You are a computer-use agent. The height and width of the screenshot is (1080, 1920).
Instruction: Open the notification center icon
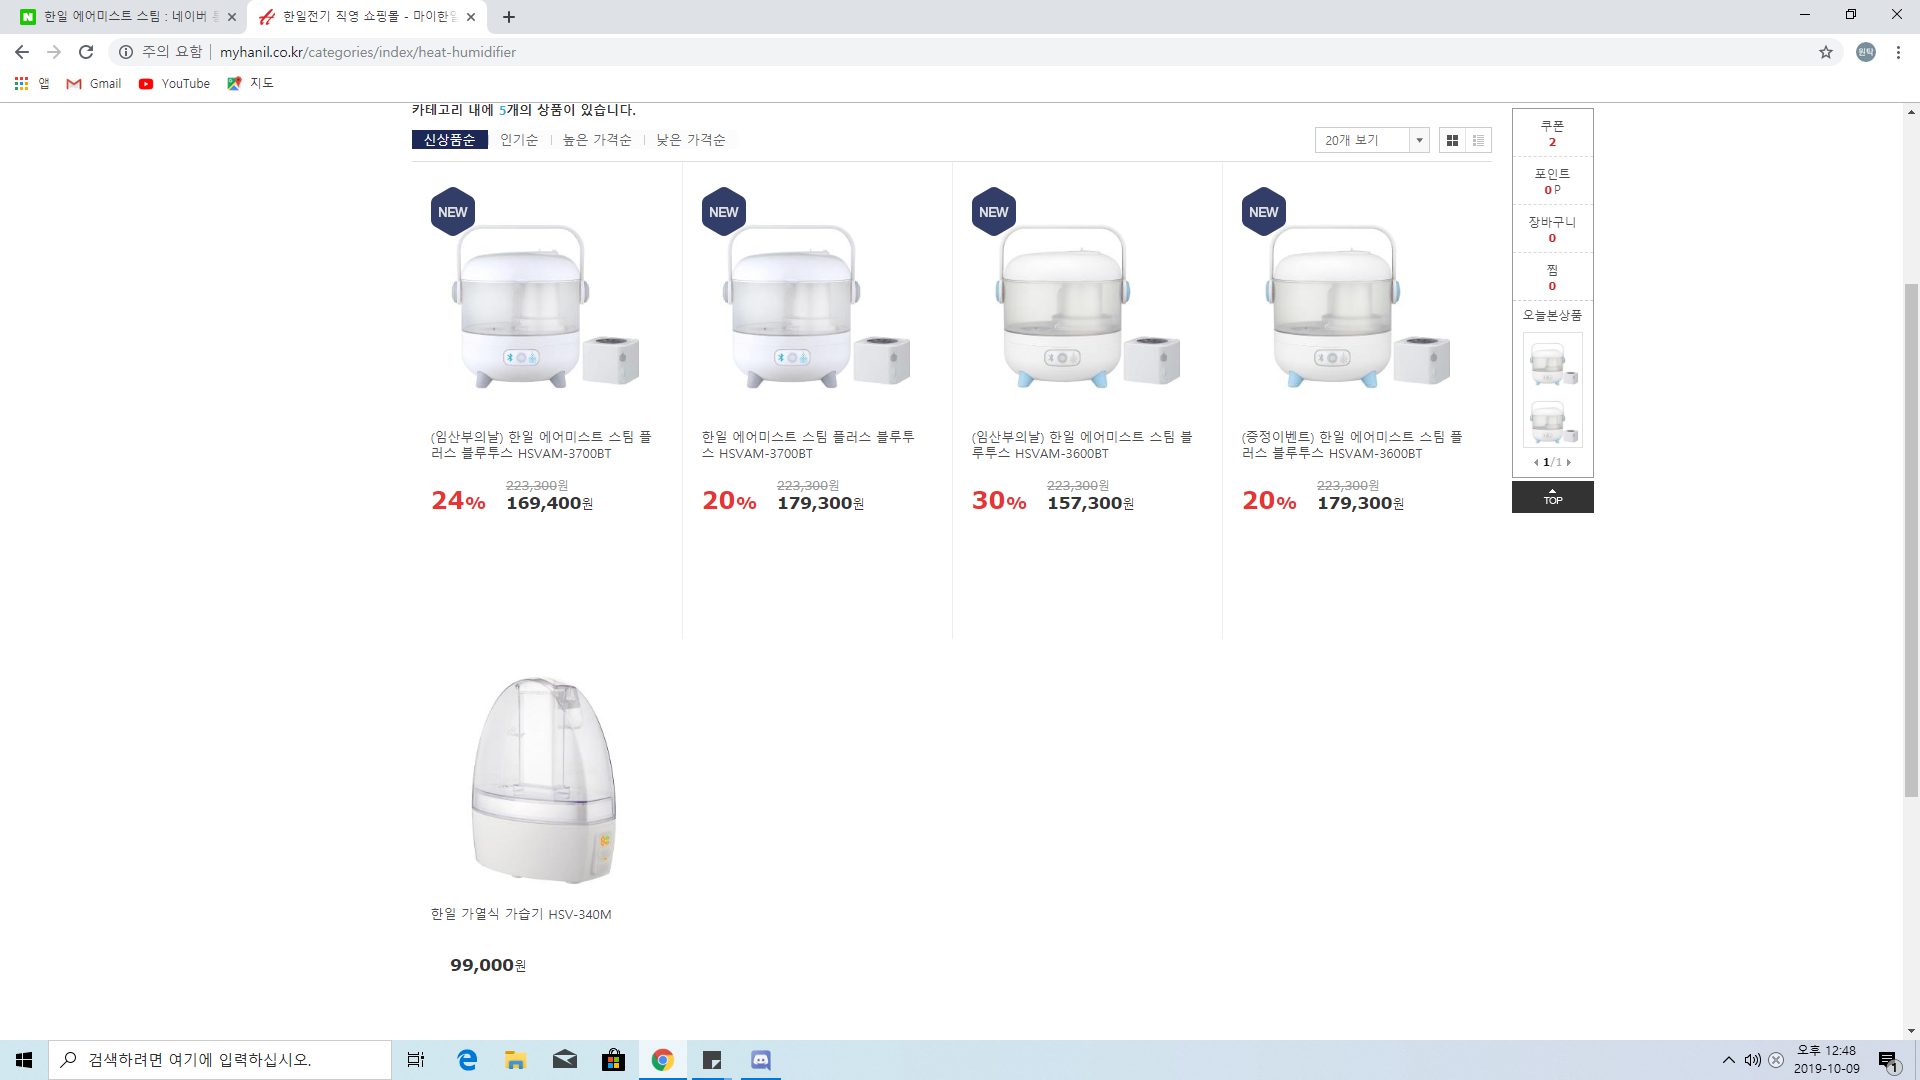1888,1060
